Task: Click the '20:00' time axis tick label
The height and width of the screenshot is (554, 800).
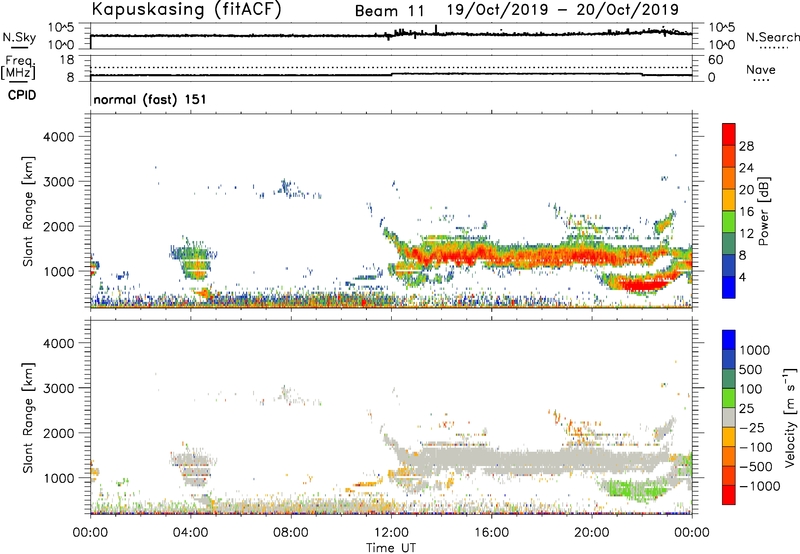Action: click(x=592, y=533)
